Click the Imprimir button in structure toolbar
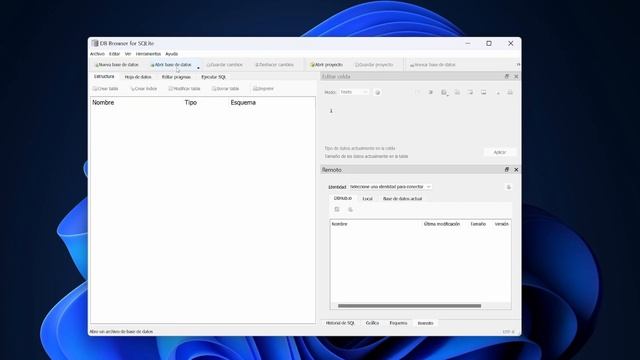Viewport: 640px width, 360px height. pyautogui.click(x=263, y=89)
